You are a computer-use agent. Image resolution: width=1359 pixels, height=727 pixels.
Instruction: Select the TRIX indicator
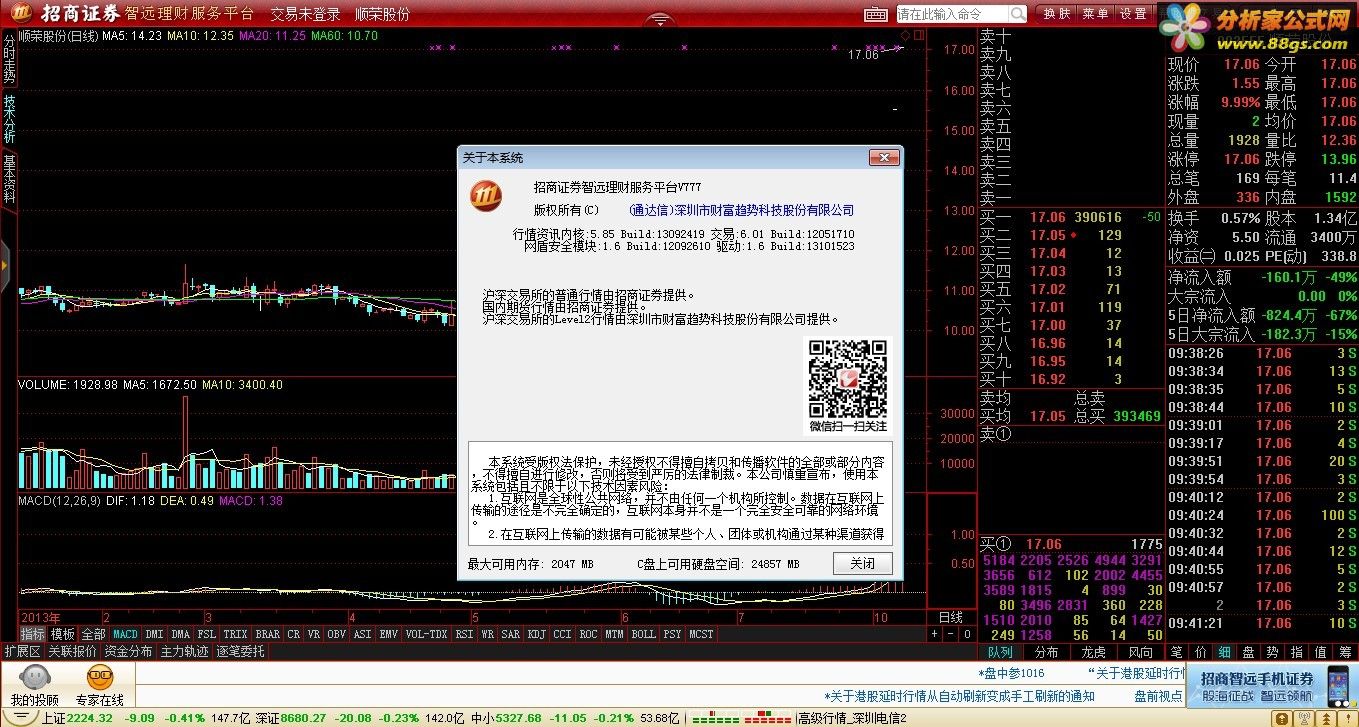click(235, 634)
